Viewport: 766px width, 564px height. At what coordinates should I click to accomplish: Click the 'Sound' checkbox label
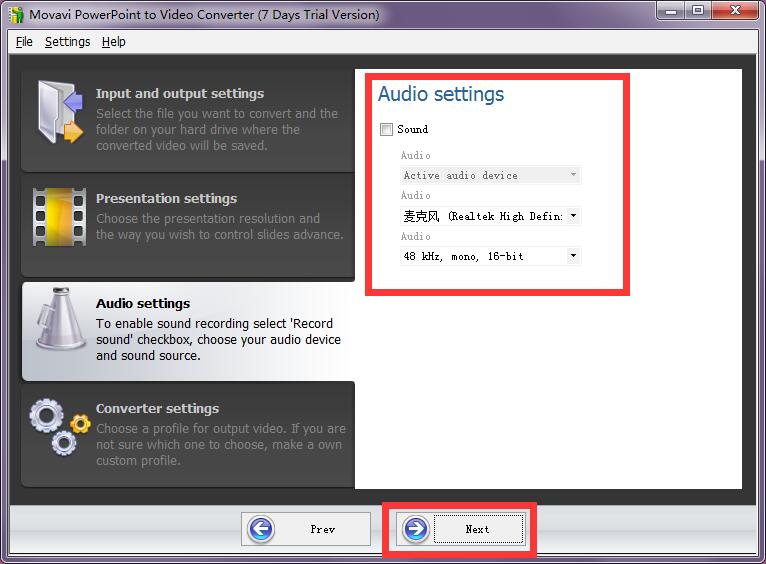(x=412, y=129)
